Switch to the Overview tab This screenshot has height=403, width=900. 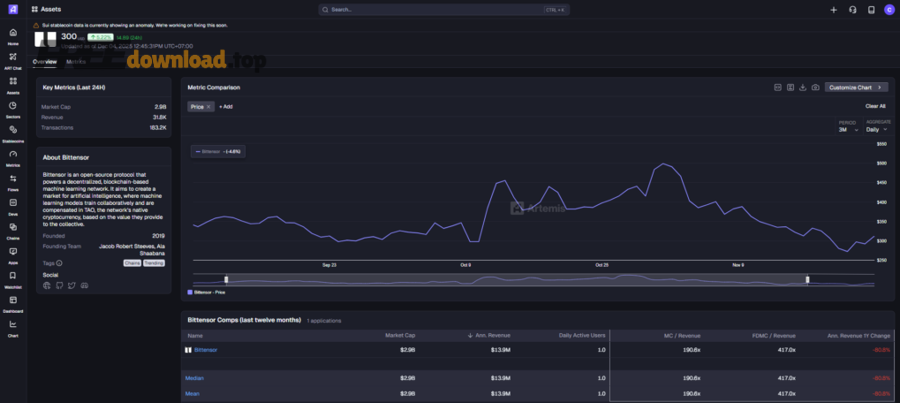tap(44, 61)
